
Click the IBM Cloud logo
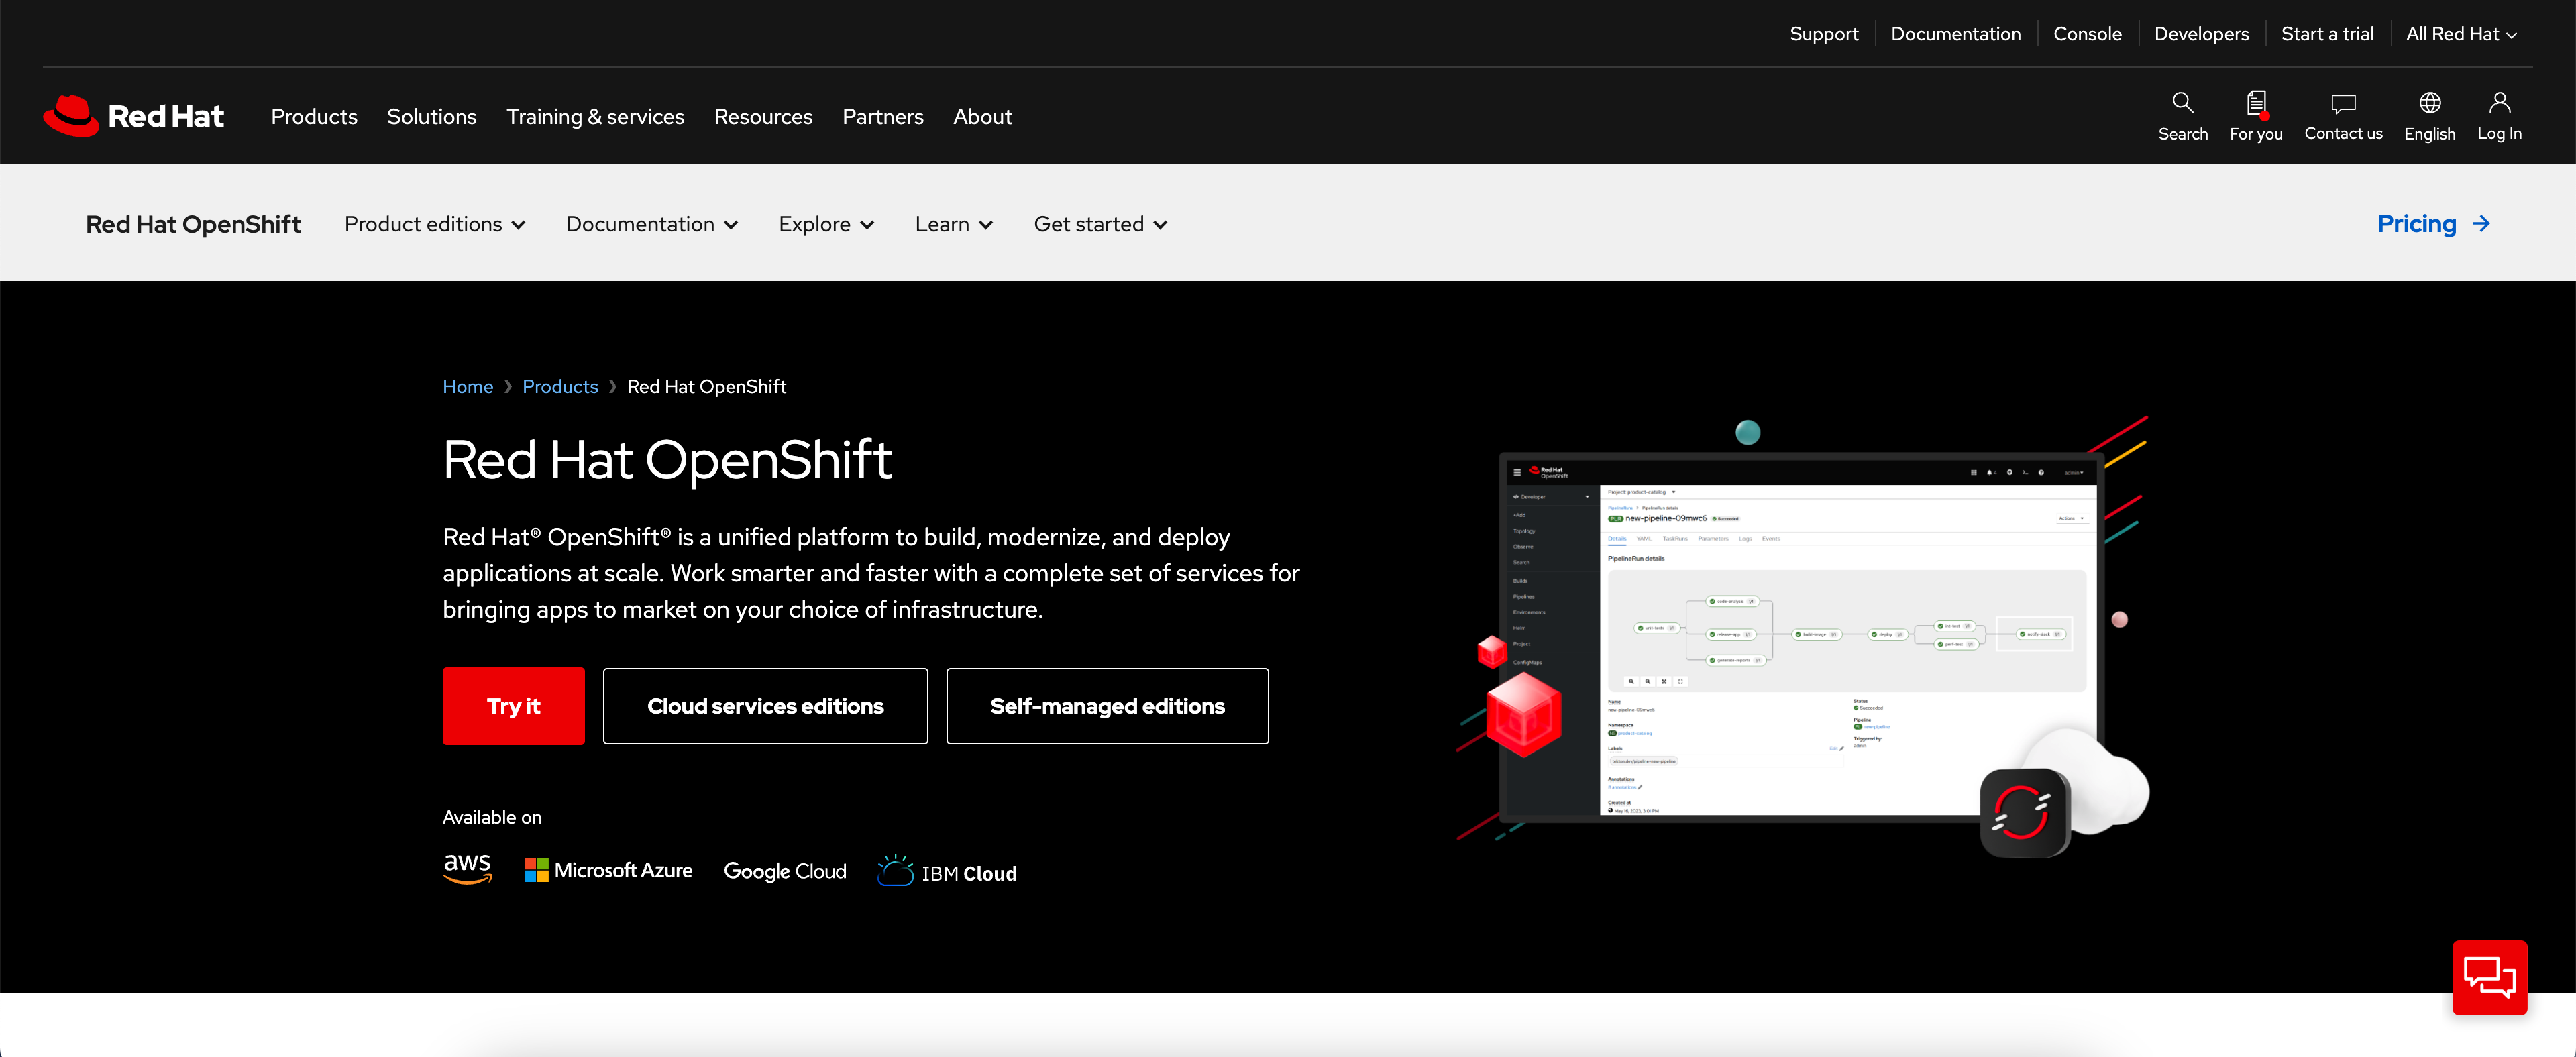click(947, 872)
